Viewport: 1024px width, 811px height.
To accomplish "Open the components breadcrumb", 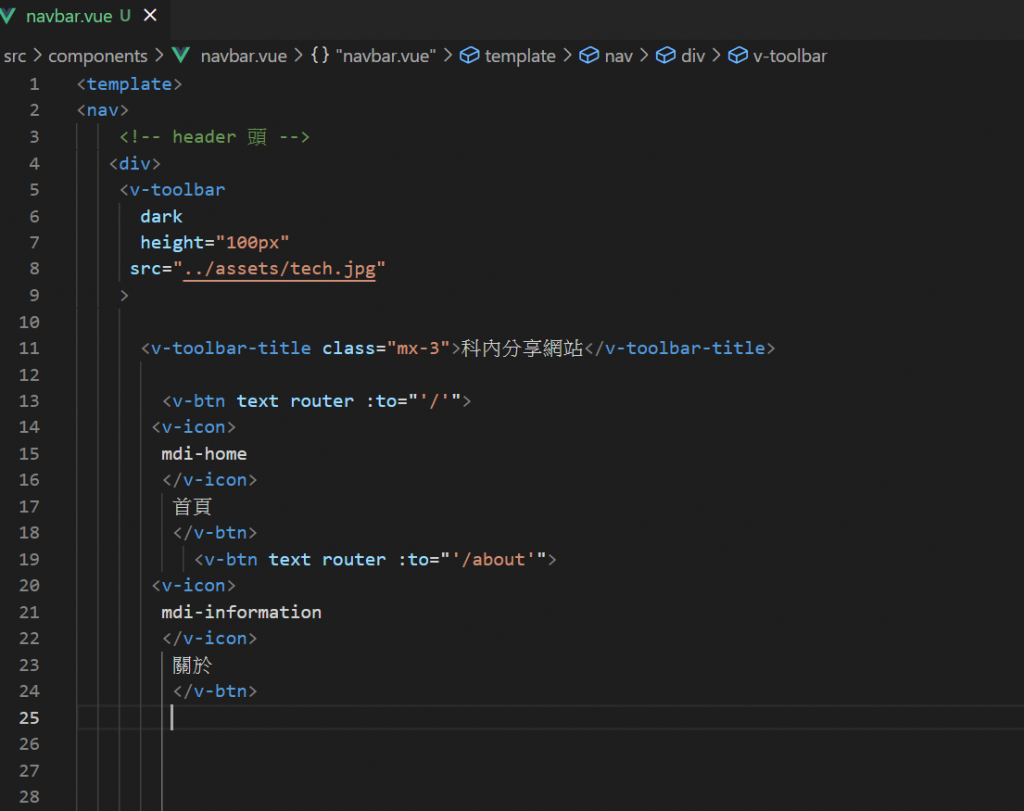I will point(98,56).
